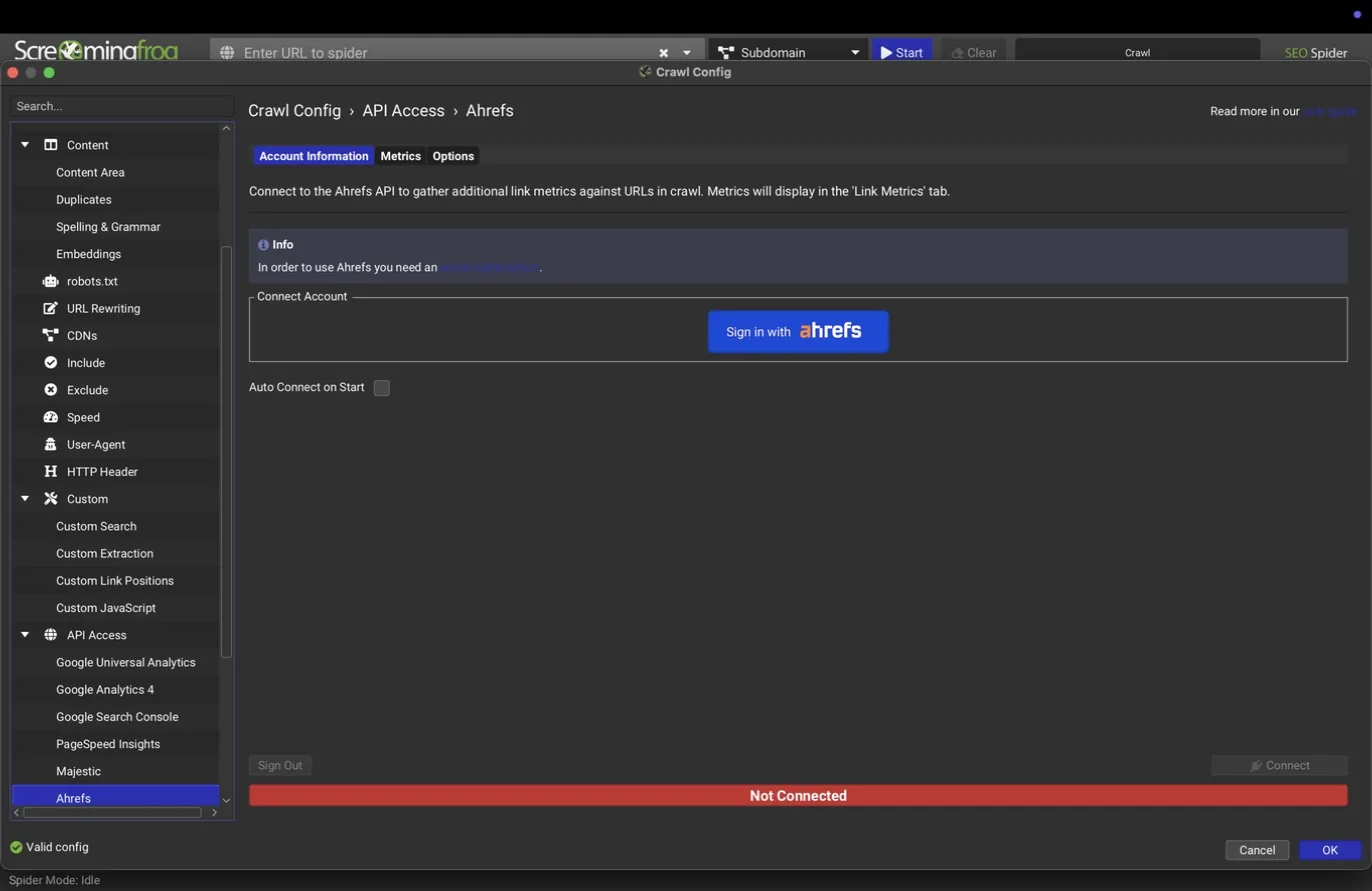This screenshot has width=1372, height=891.
Task: Click the sidebar scroll-right arrow
Action: (214, 813)
